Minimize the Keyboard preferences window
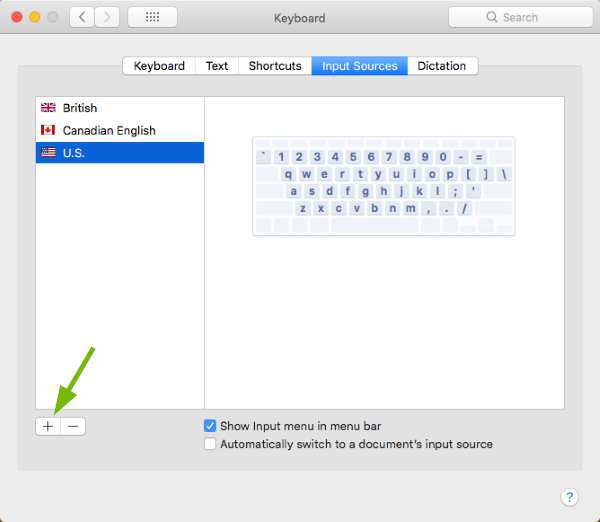 click(x=35, y=17)
